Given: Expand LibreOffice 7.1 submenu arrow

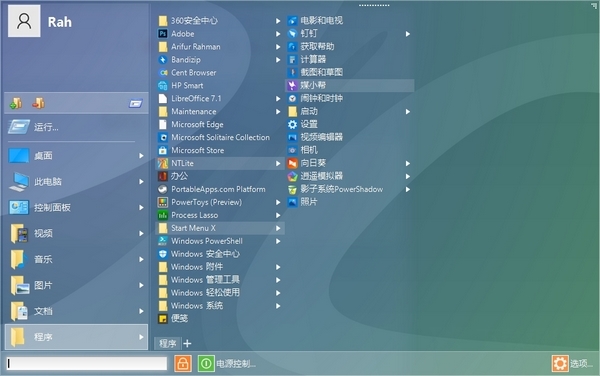Looking at the screenshot, I should pos(278,99).
